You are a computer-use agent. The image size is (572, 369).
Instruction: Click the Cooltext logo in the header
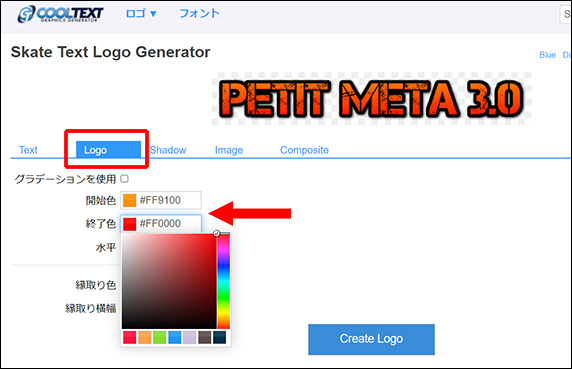coord(60,14)
